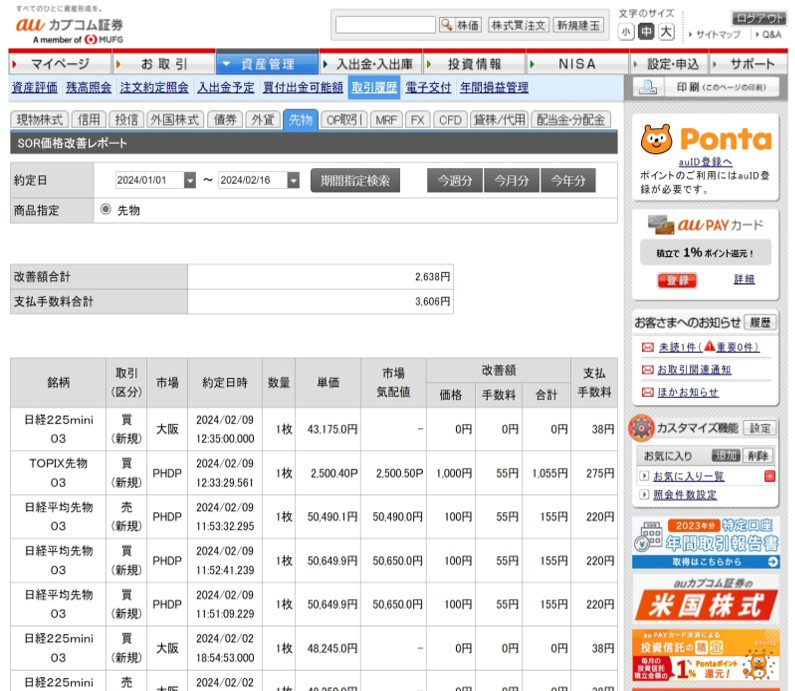795x691 pixels.
Task: Click the gear icon of カスタマイズ機能
Action: [641, 428]
